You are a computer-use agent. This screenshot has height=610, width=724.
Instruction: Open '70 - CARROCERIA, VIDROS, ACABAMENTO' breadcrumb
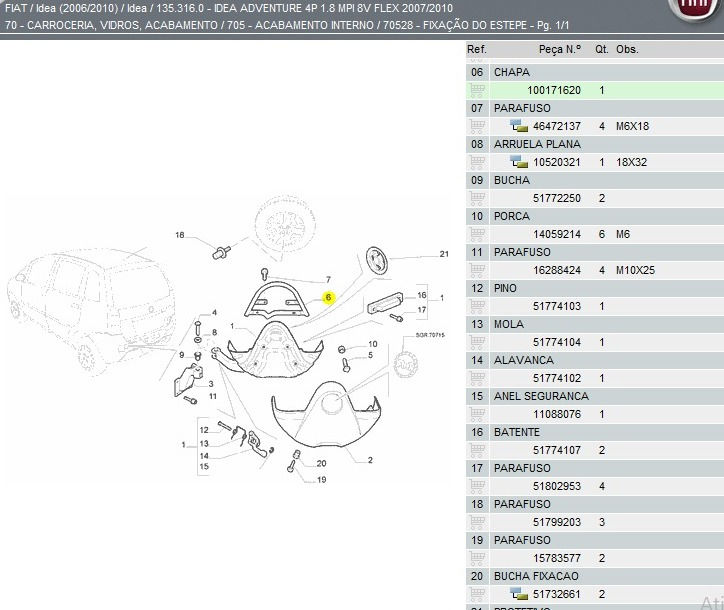tap(113, 25)
